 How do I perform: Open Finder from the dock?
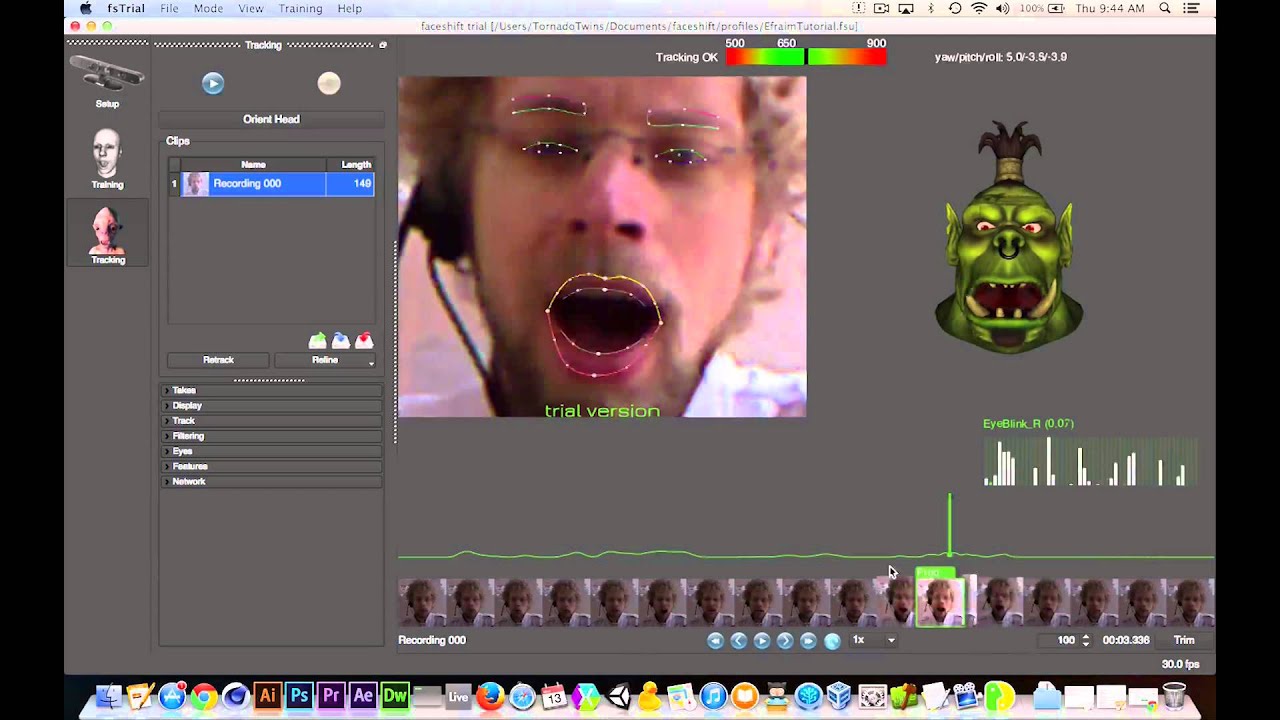click(x=108, y=696)
